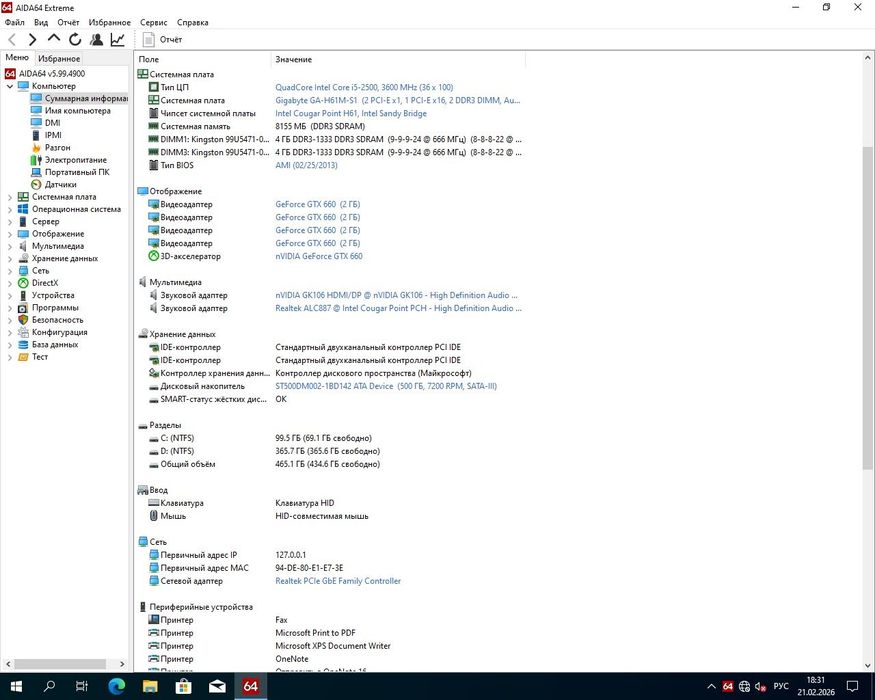Click the Устройства tree icon
Image resolution: width=875 pixels, height=700 pixels.
point(23,295)
